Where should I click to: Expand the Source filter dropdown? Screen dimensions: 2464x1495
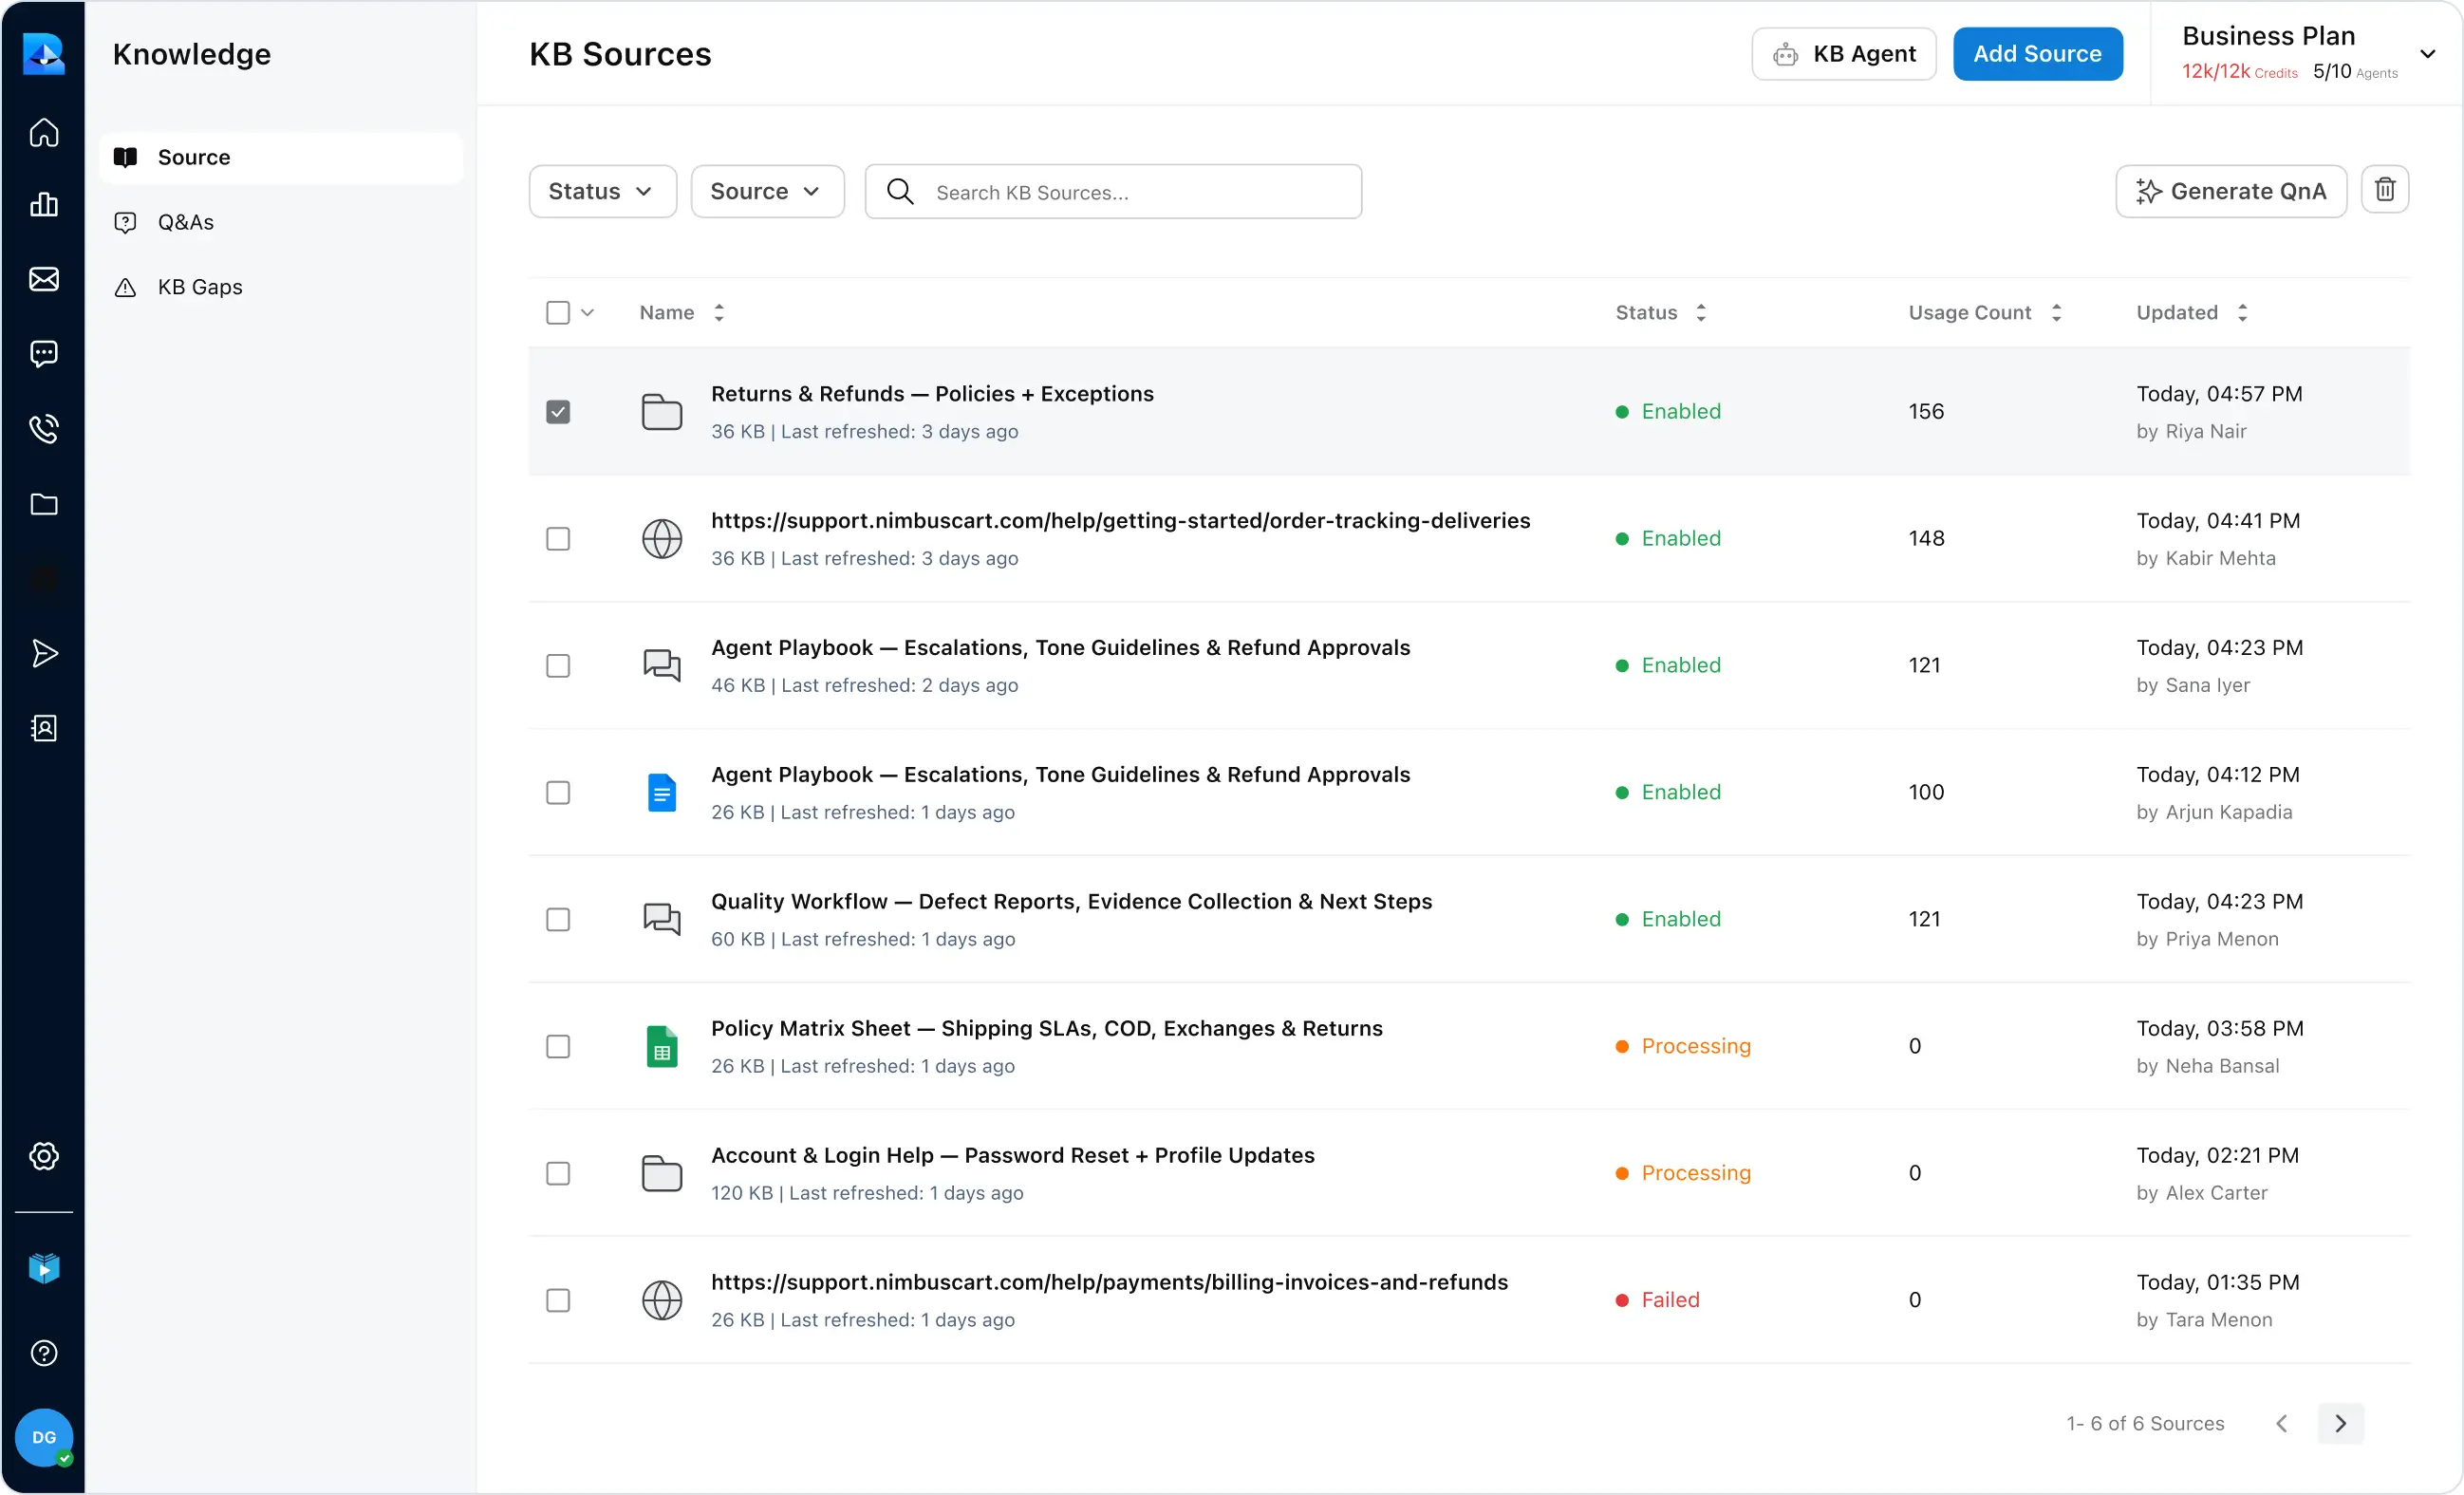tap(767, 191)
